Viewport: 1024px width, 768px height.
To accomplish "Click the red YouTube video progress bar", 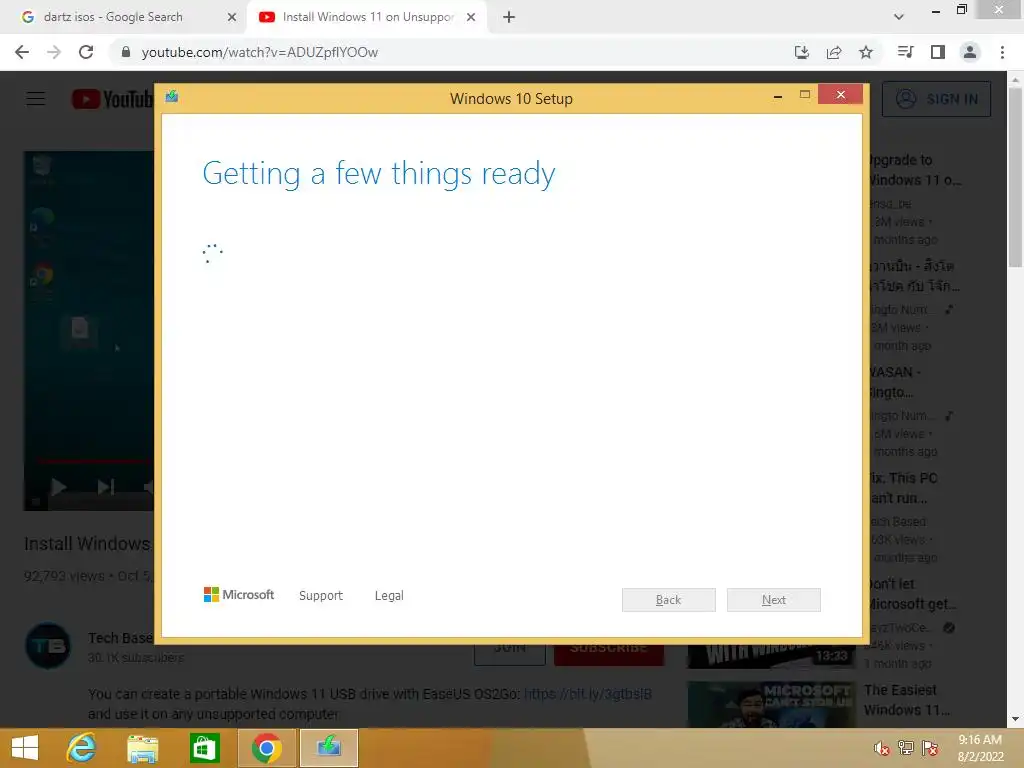I will tap(95, 461).
